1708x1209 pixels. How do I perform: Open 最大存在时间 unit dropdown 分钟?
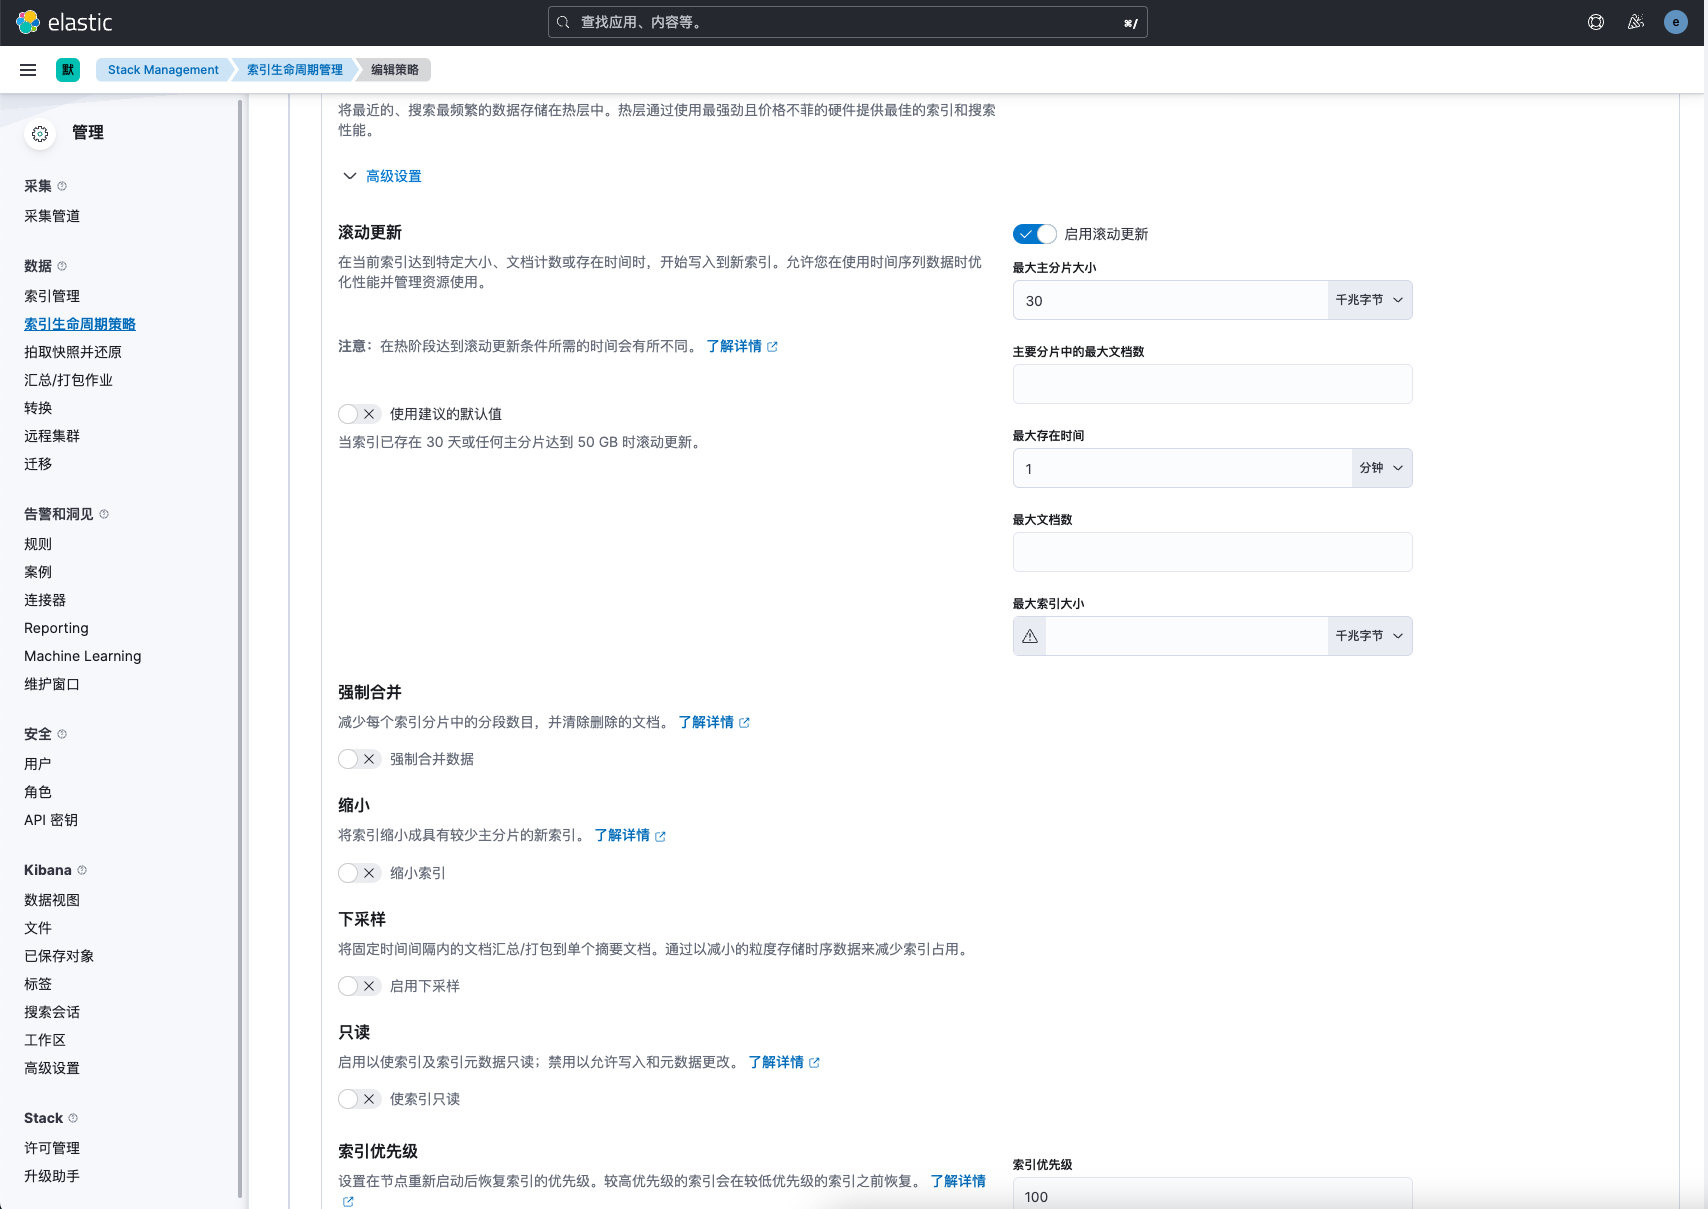[x=1382, y=468]
